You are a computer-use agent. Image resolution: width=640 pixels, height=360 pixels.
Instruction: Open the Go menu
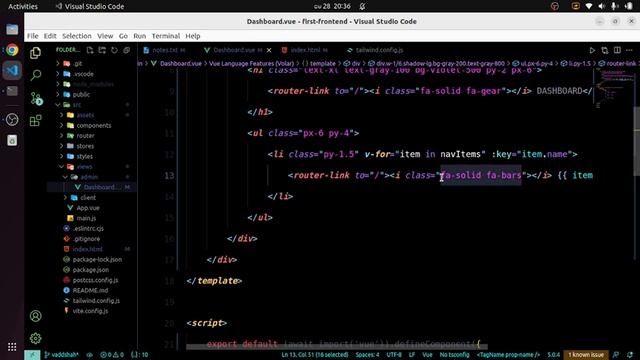pos(123,36)
